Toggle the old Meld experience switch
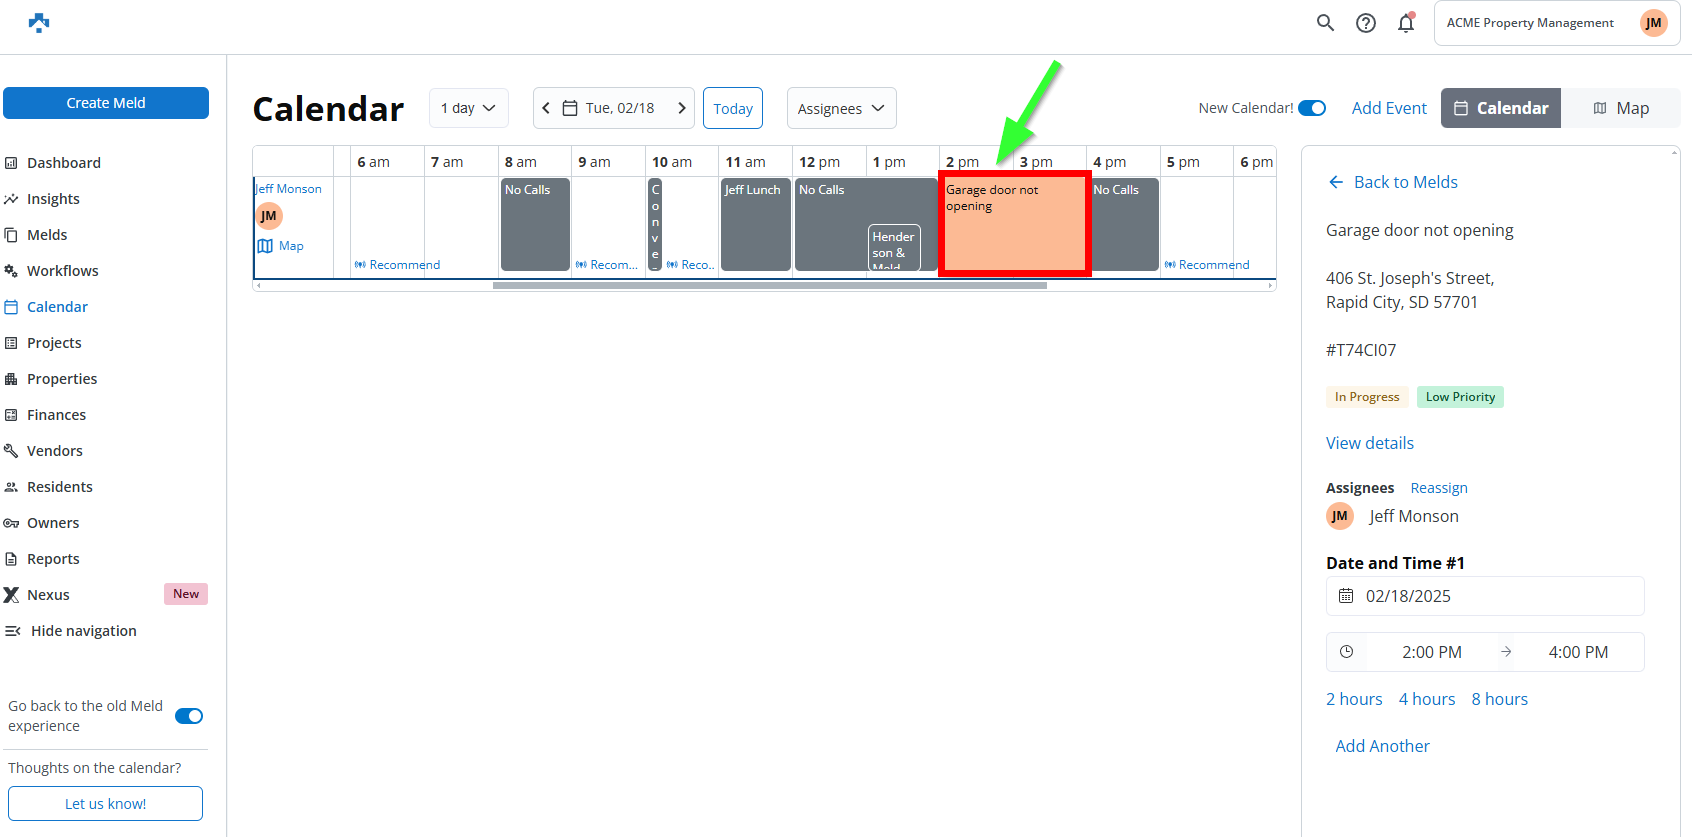The image size is (1692, 837). pyautogui.click(x=189, y=716)
